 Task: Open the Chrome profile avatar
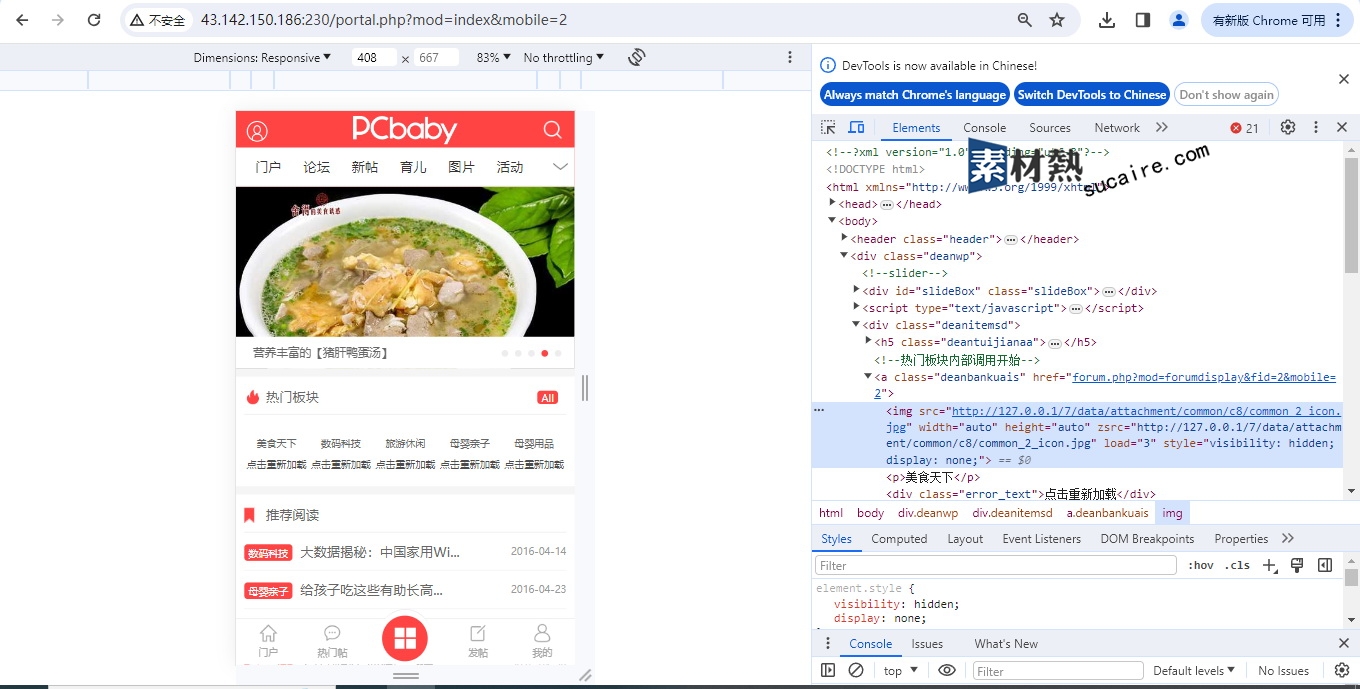1179,20
